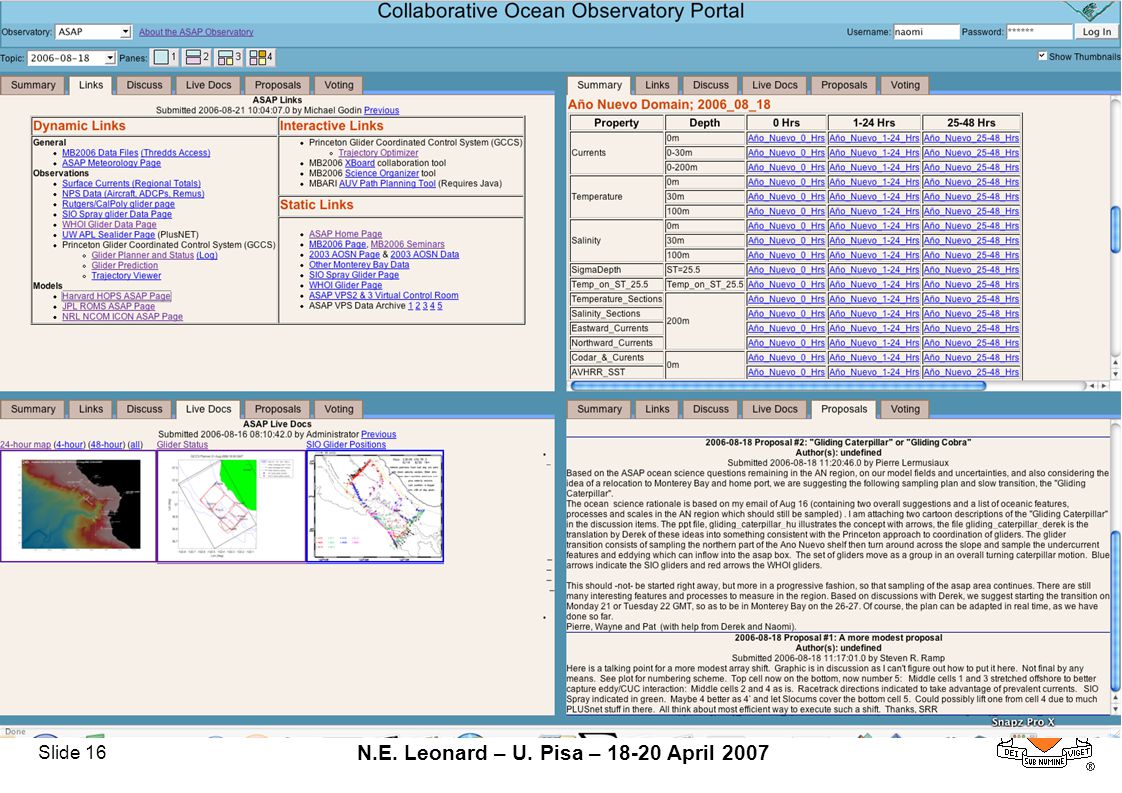Viewport: 1122px width, 793px height.
Task: Open MB2006 Seminars link
Action: [x=407, y=244]
